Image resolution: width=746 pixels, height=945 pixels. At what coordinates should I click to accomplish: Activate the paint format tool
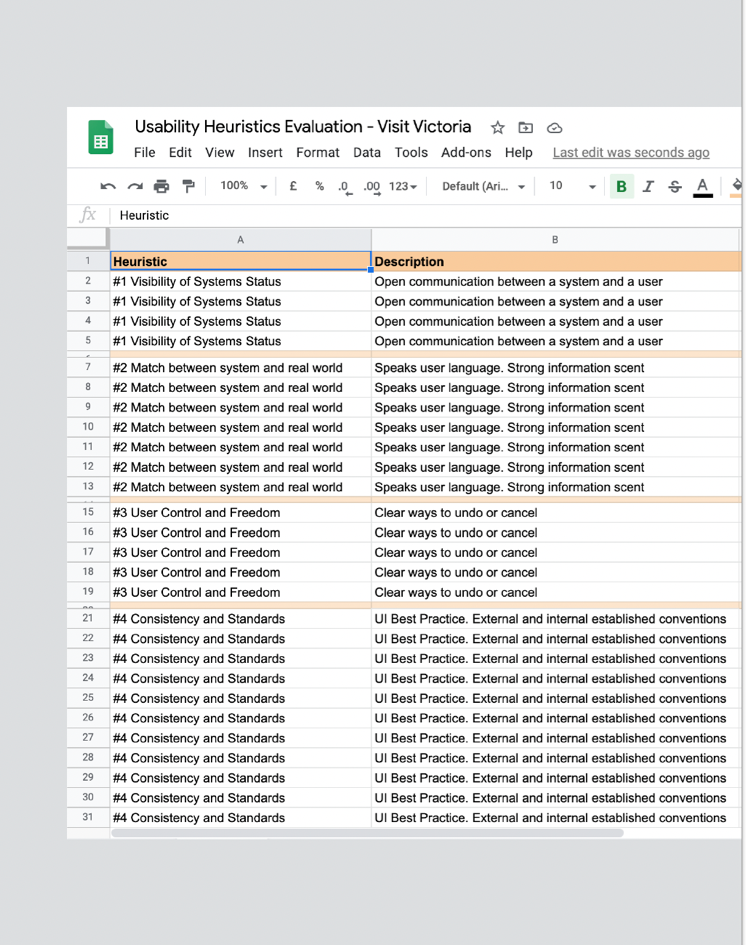pyautogui.click(x=189, y=186)
